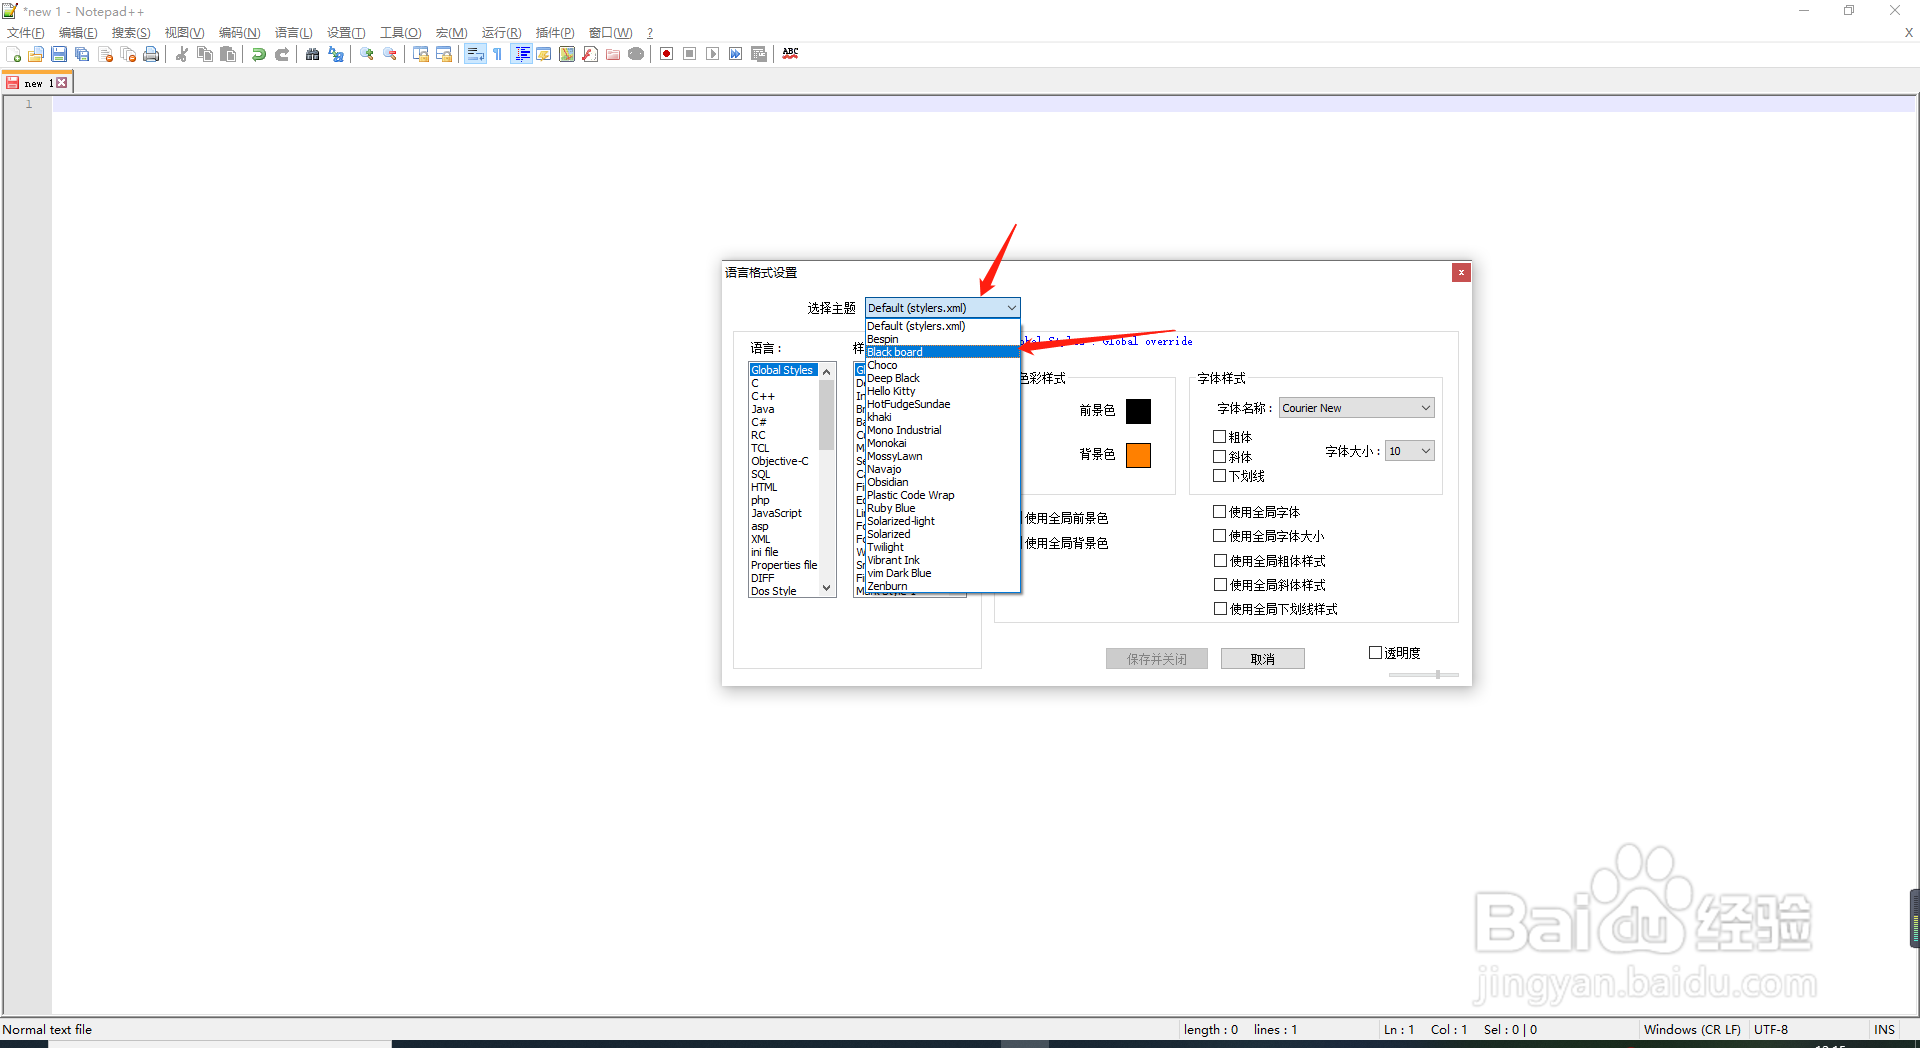
Task: Check the 斜体 italic checkbox
Action: (x=1220, y=457)
